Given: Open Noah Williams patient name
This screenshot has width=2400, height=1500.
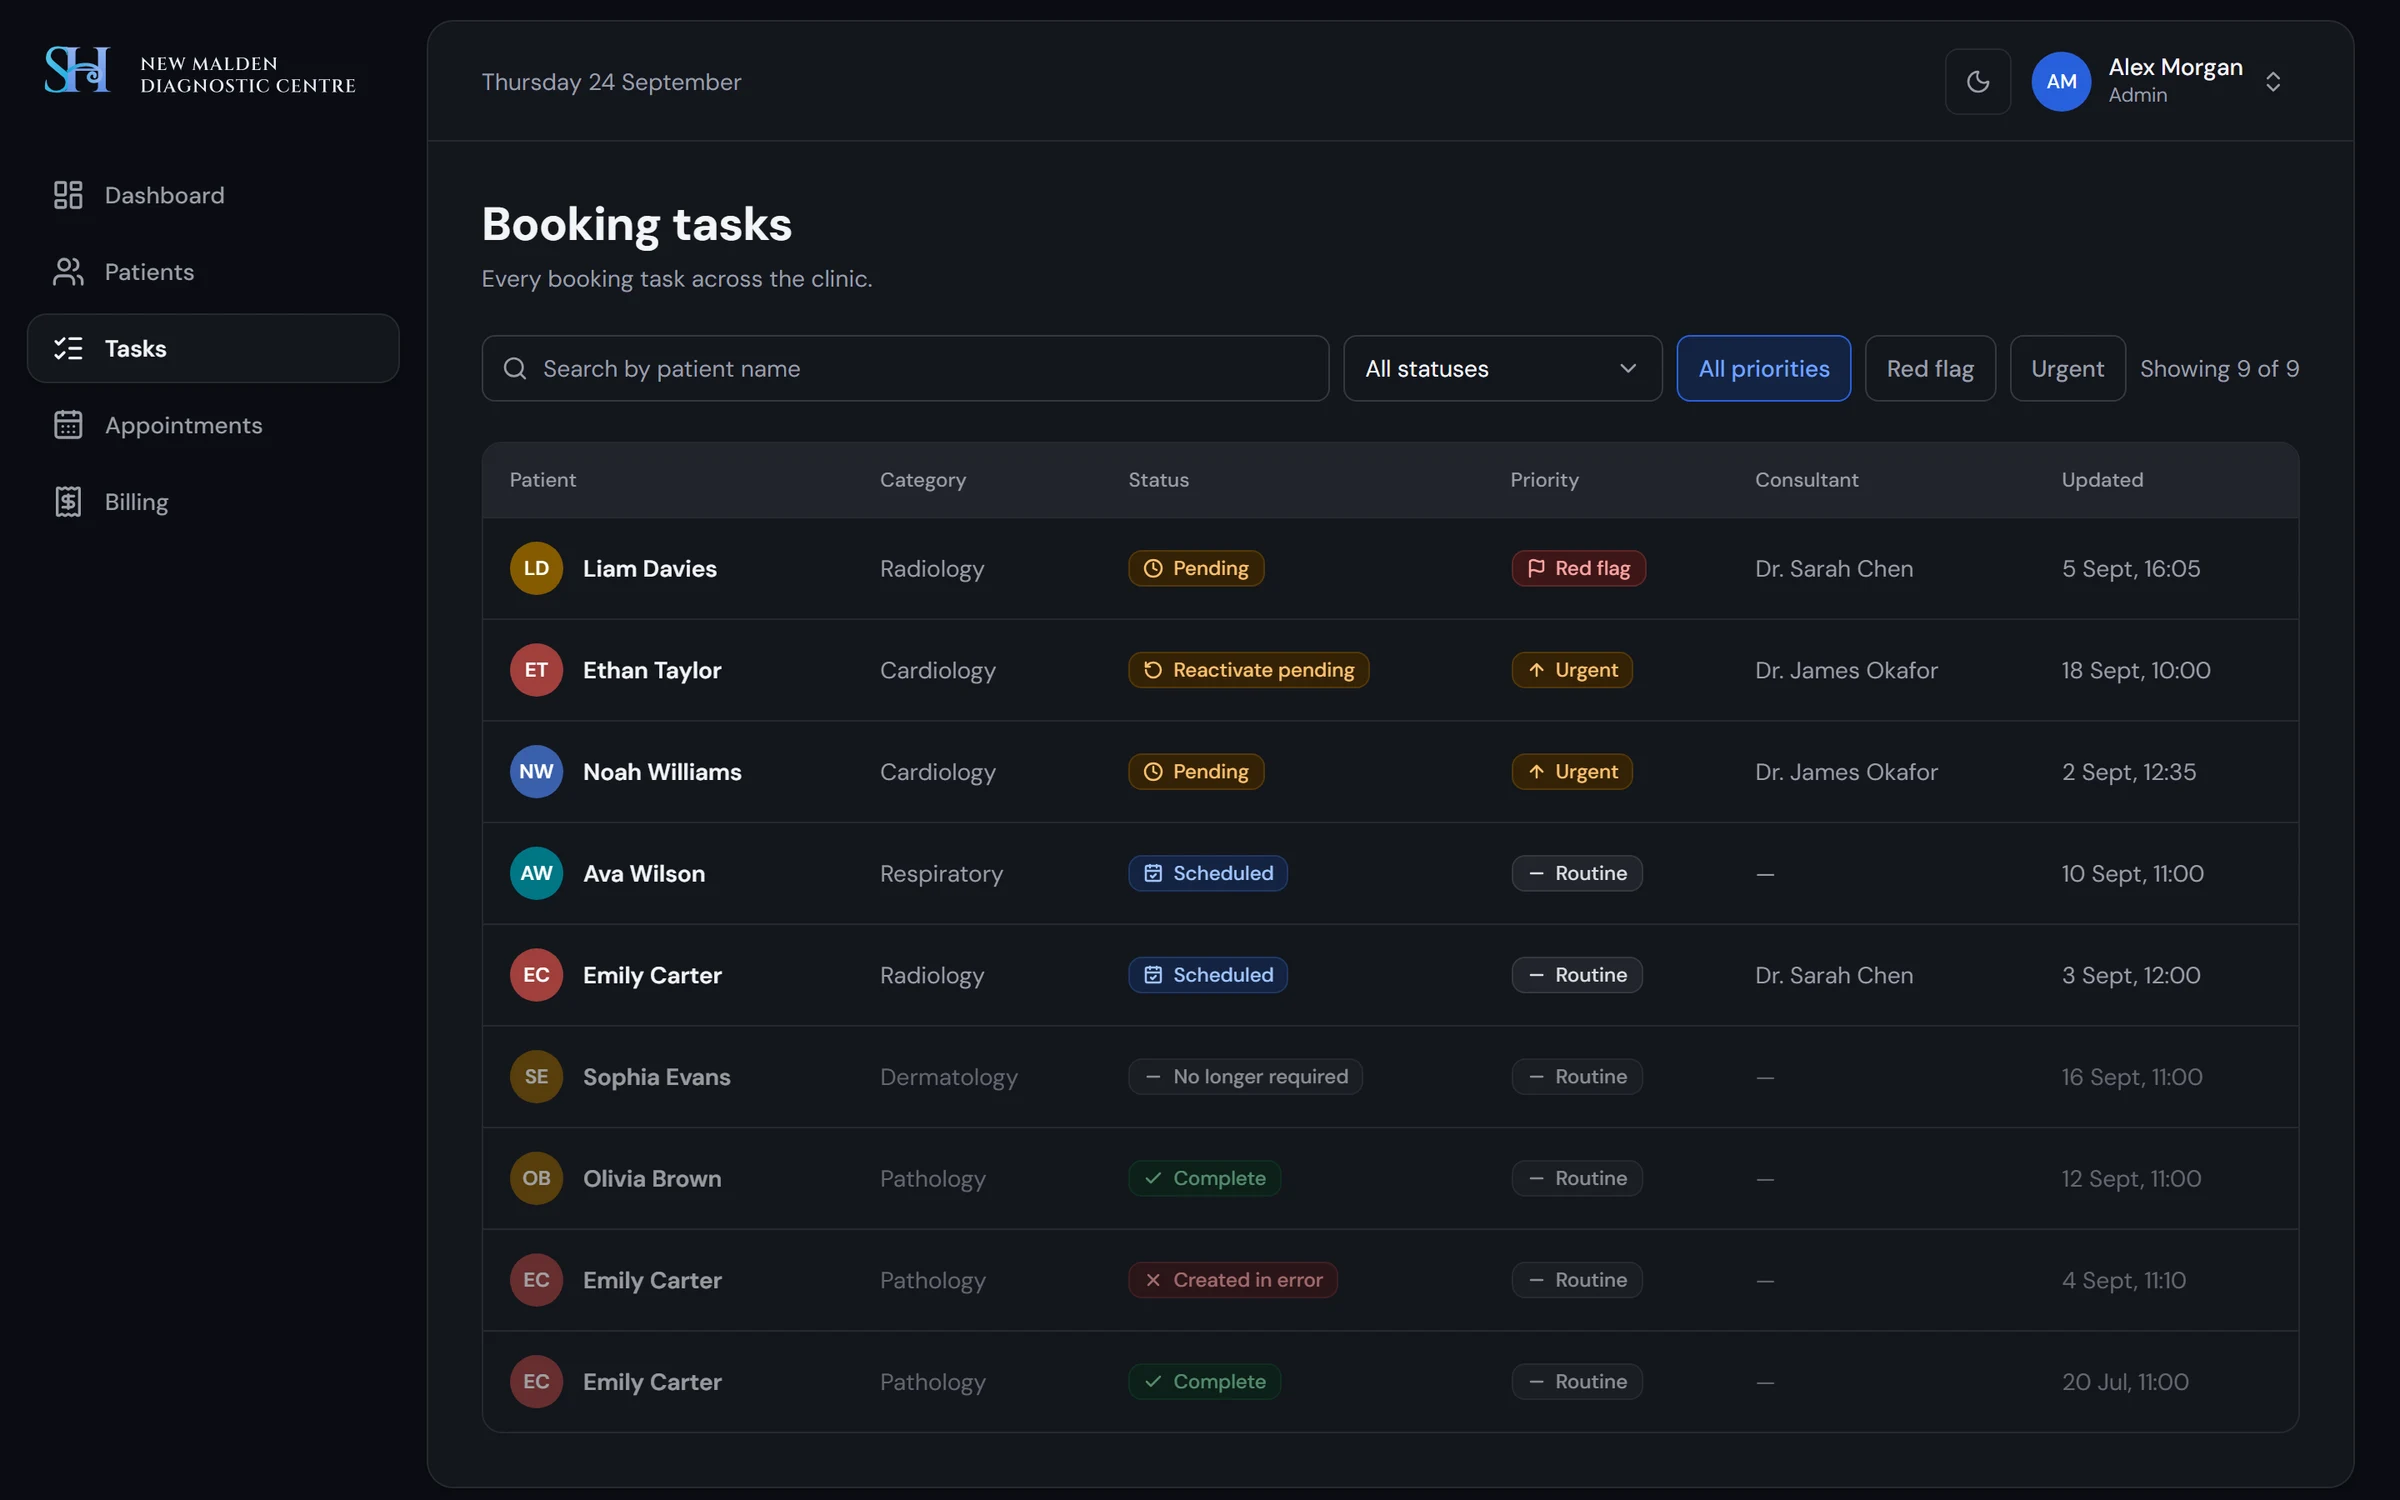Looking at the screenshot, I should [662, 772].
